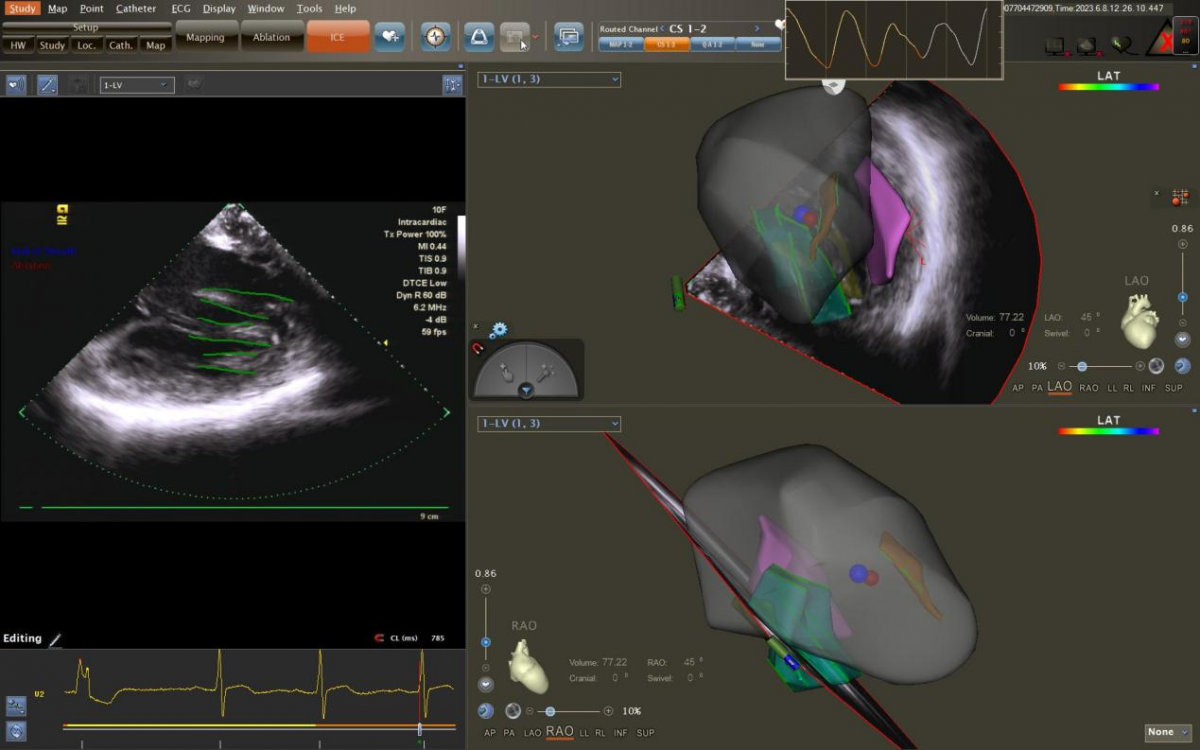Click the heart-plus icon in the toolbar
This screenshot has width=1200, height=750.
389,37
